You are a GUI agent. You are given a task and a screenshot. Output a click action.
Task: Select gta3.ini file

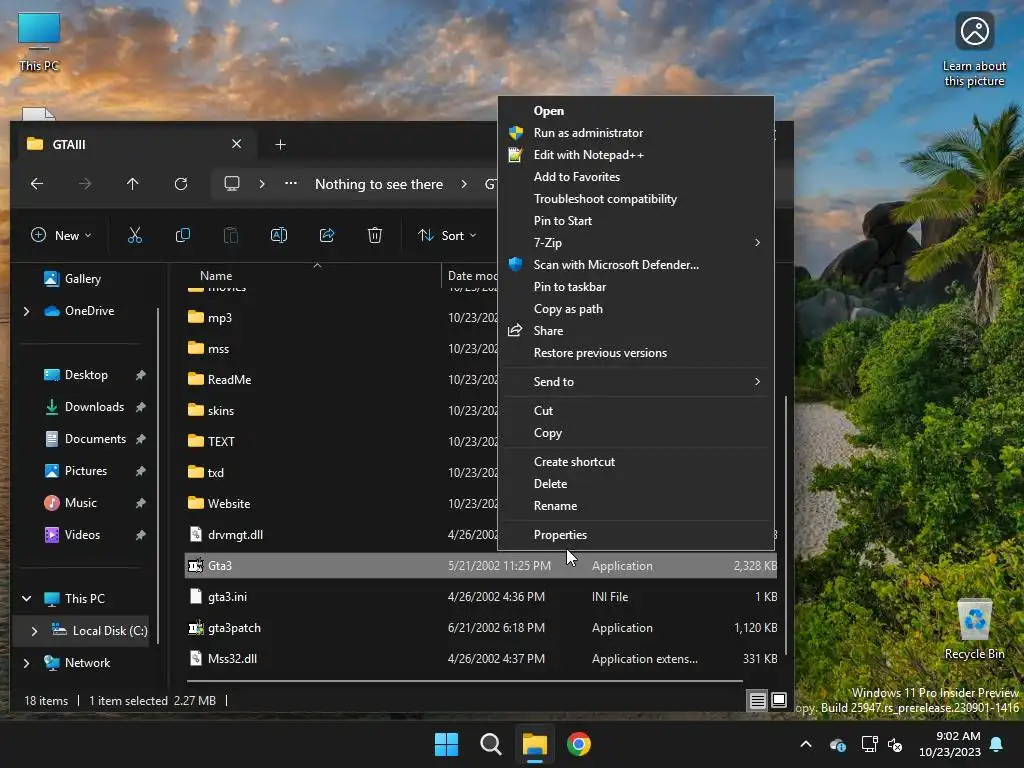click(x=227, y=597)
